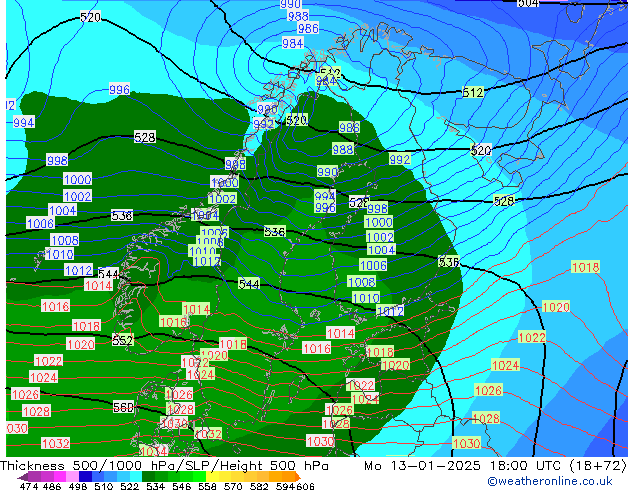Viewport: 634px width, 490px height.
Task: Click legend value '534'
Action: (x=155, y=486)
